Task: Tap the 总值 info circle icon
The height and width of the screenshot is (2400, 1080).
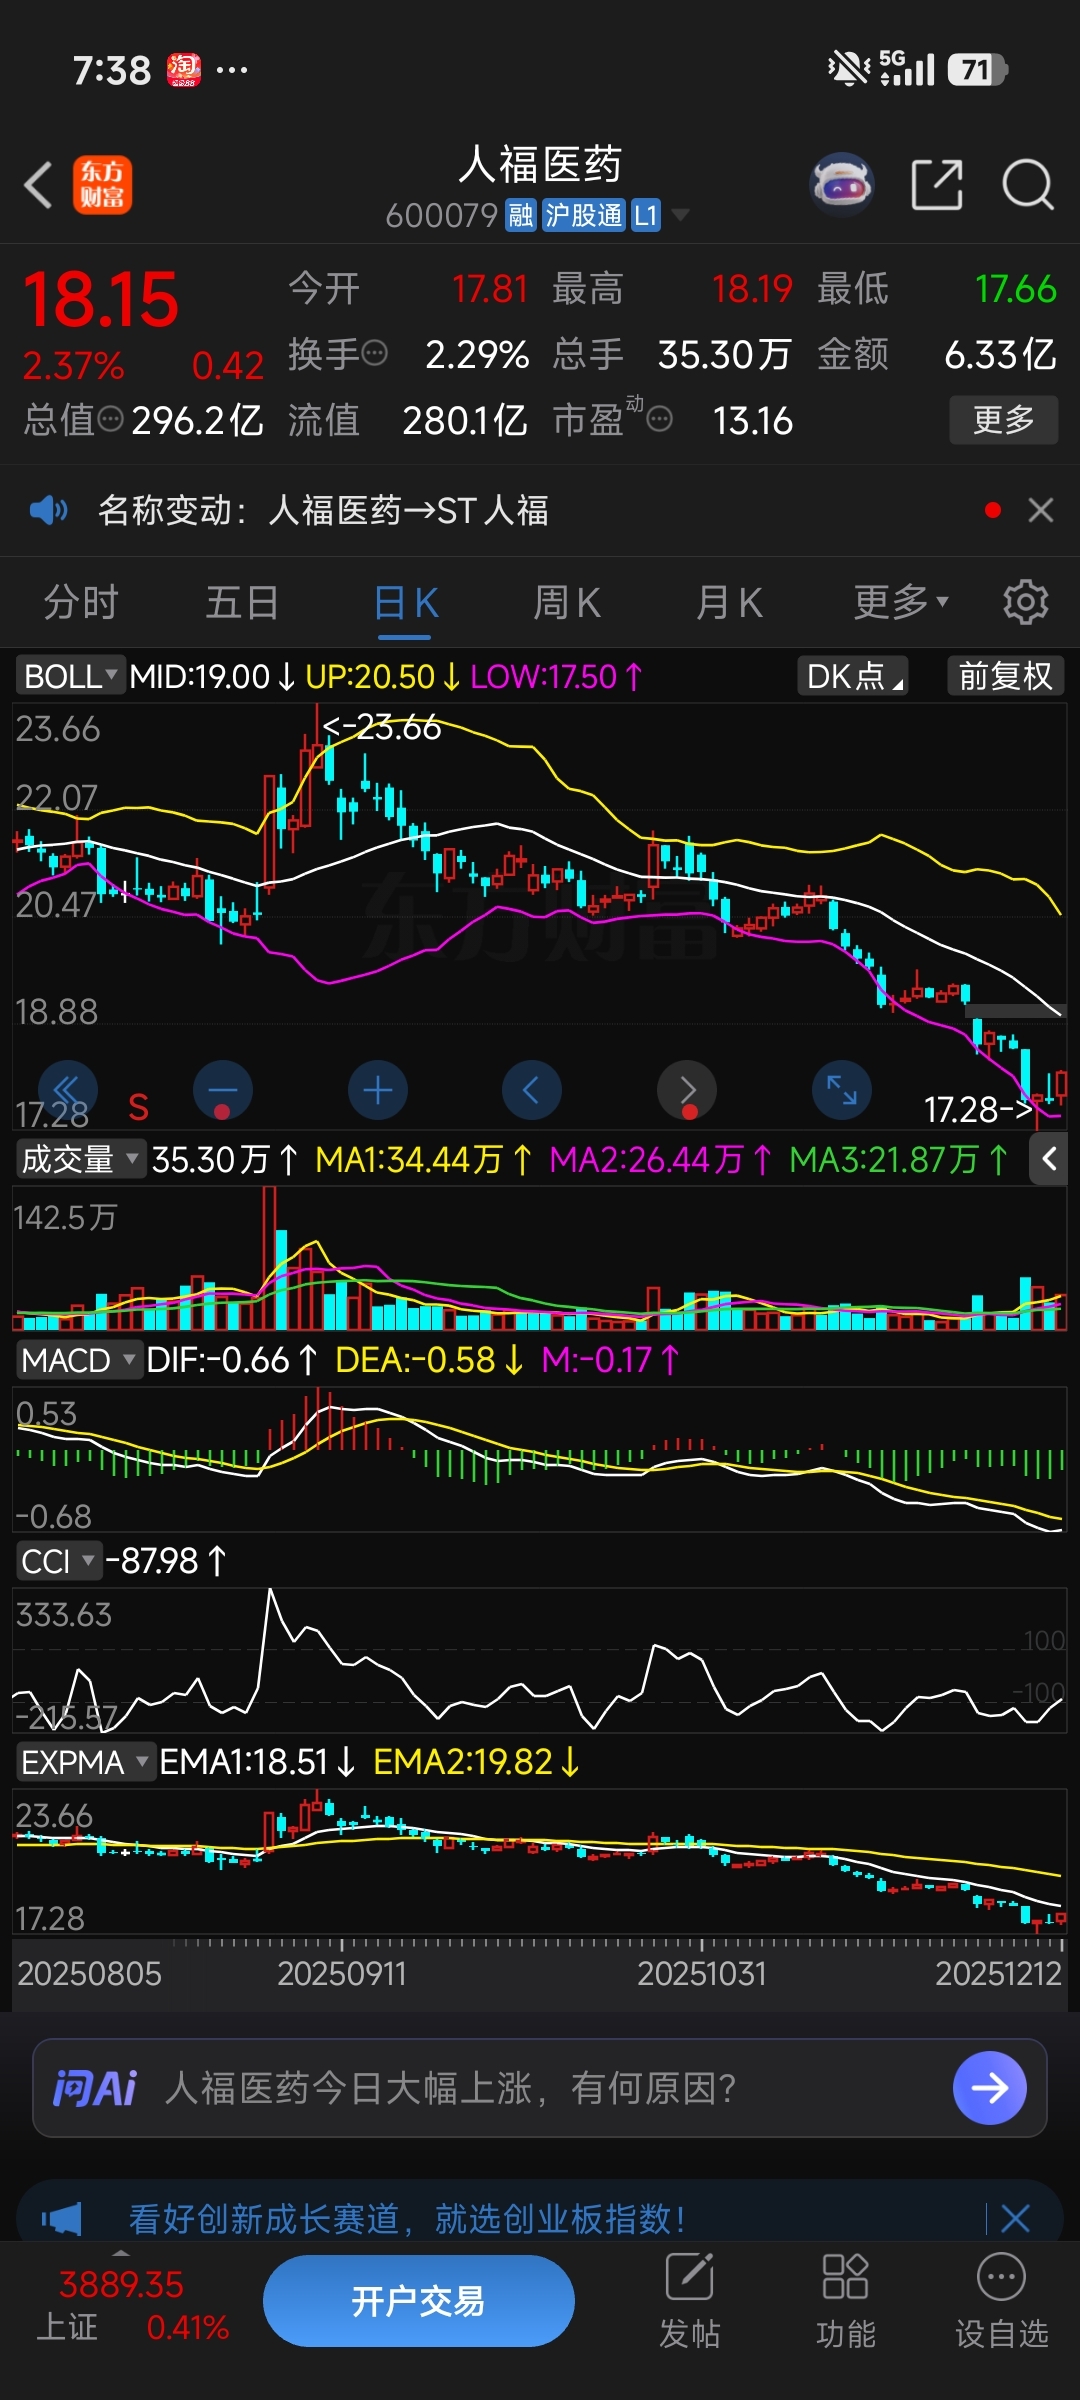Action: pos(111,418)
